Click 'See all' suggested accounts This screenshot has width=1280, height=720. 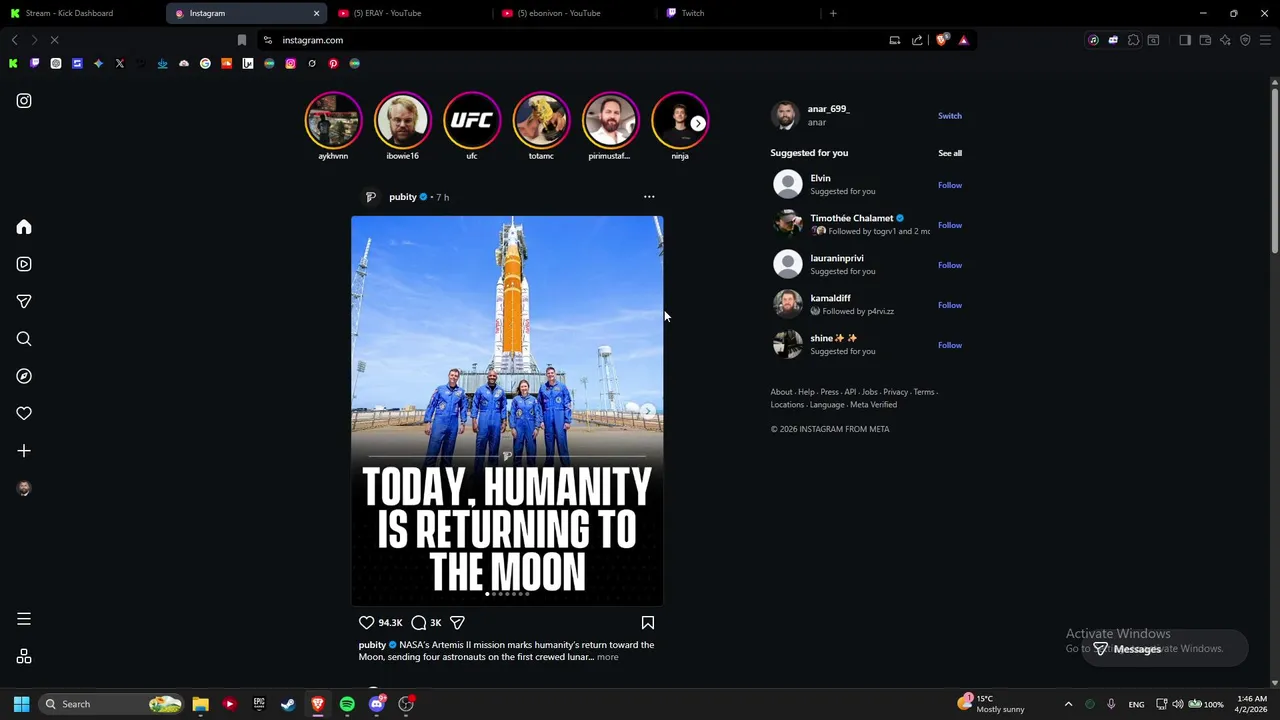(950, 153)
